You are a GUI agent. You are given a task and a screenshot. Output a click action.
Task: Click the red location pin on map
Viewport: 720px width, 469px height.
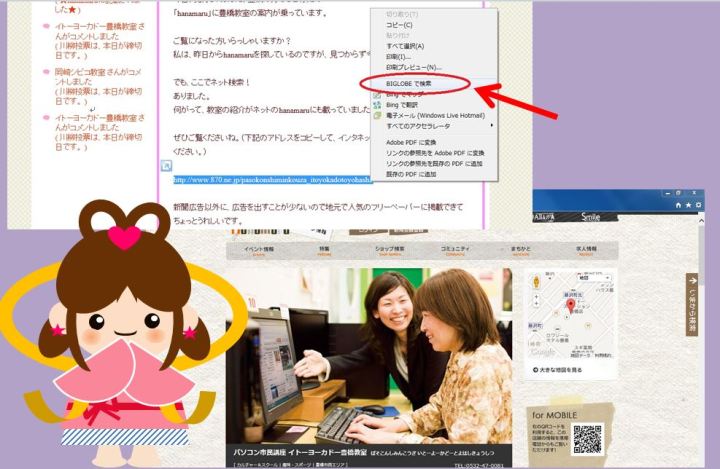pyautogui.click(x=570, y=305)
